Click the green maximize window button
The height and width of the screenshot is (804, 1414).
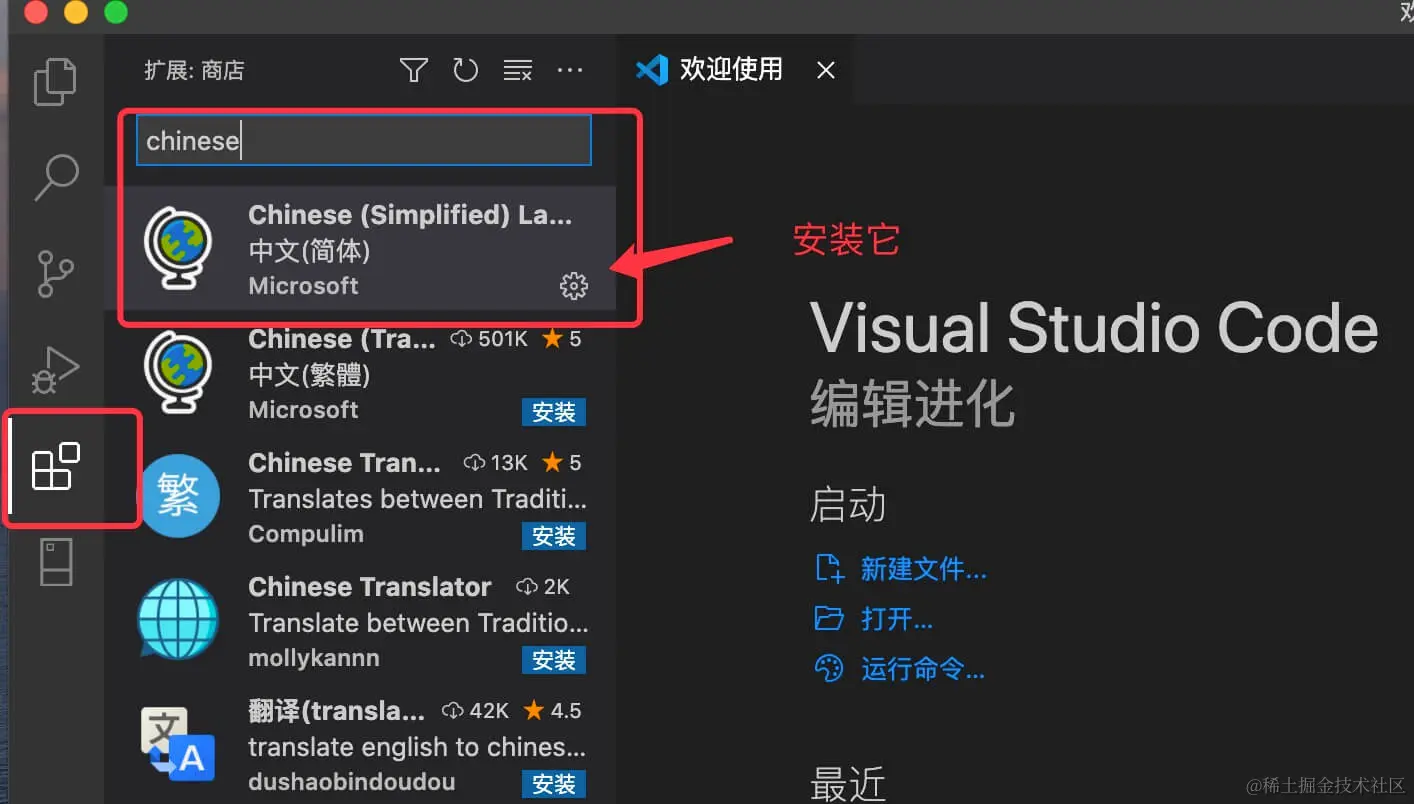click(x=116, y=12)
